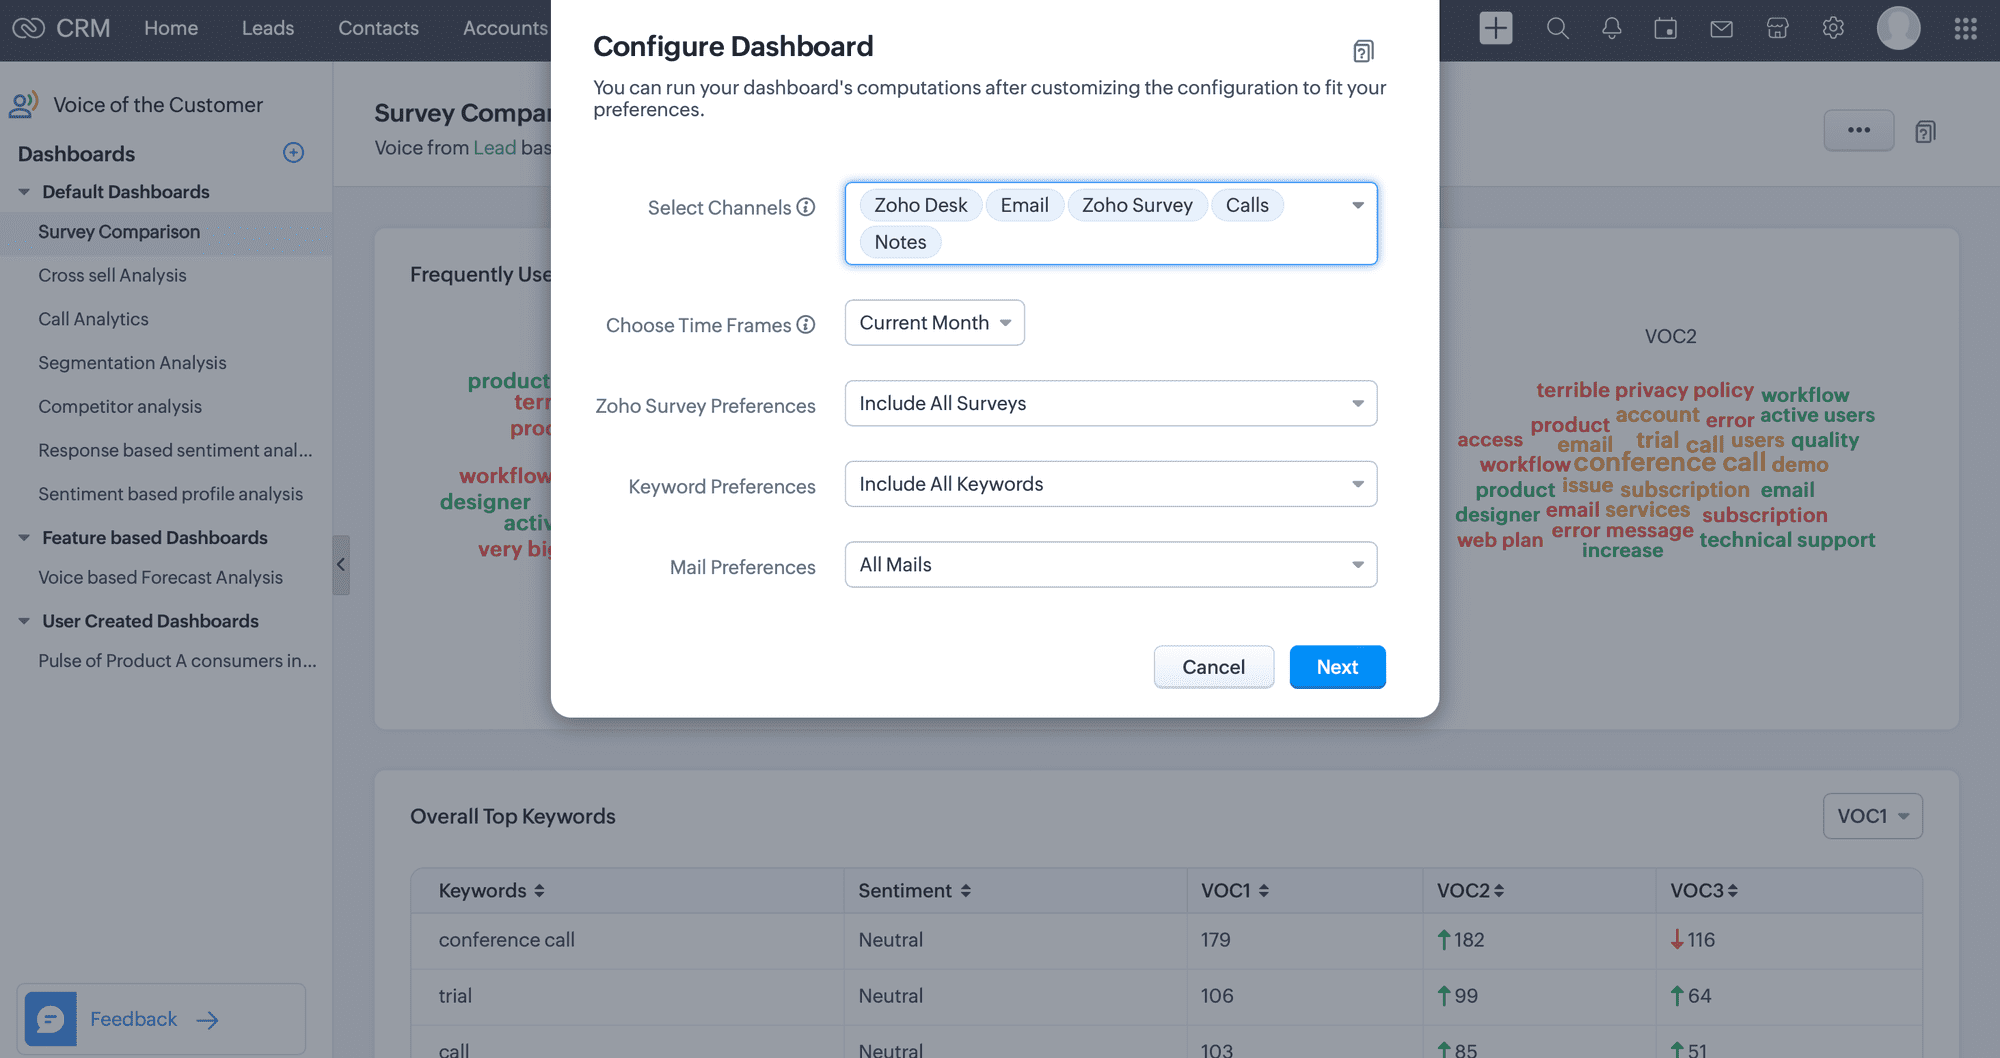Open the settings gear icon
The height and width of the screenshot is (1058, 2000).
(x=1832, y=28)
